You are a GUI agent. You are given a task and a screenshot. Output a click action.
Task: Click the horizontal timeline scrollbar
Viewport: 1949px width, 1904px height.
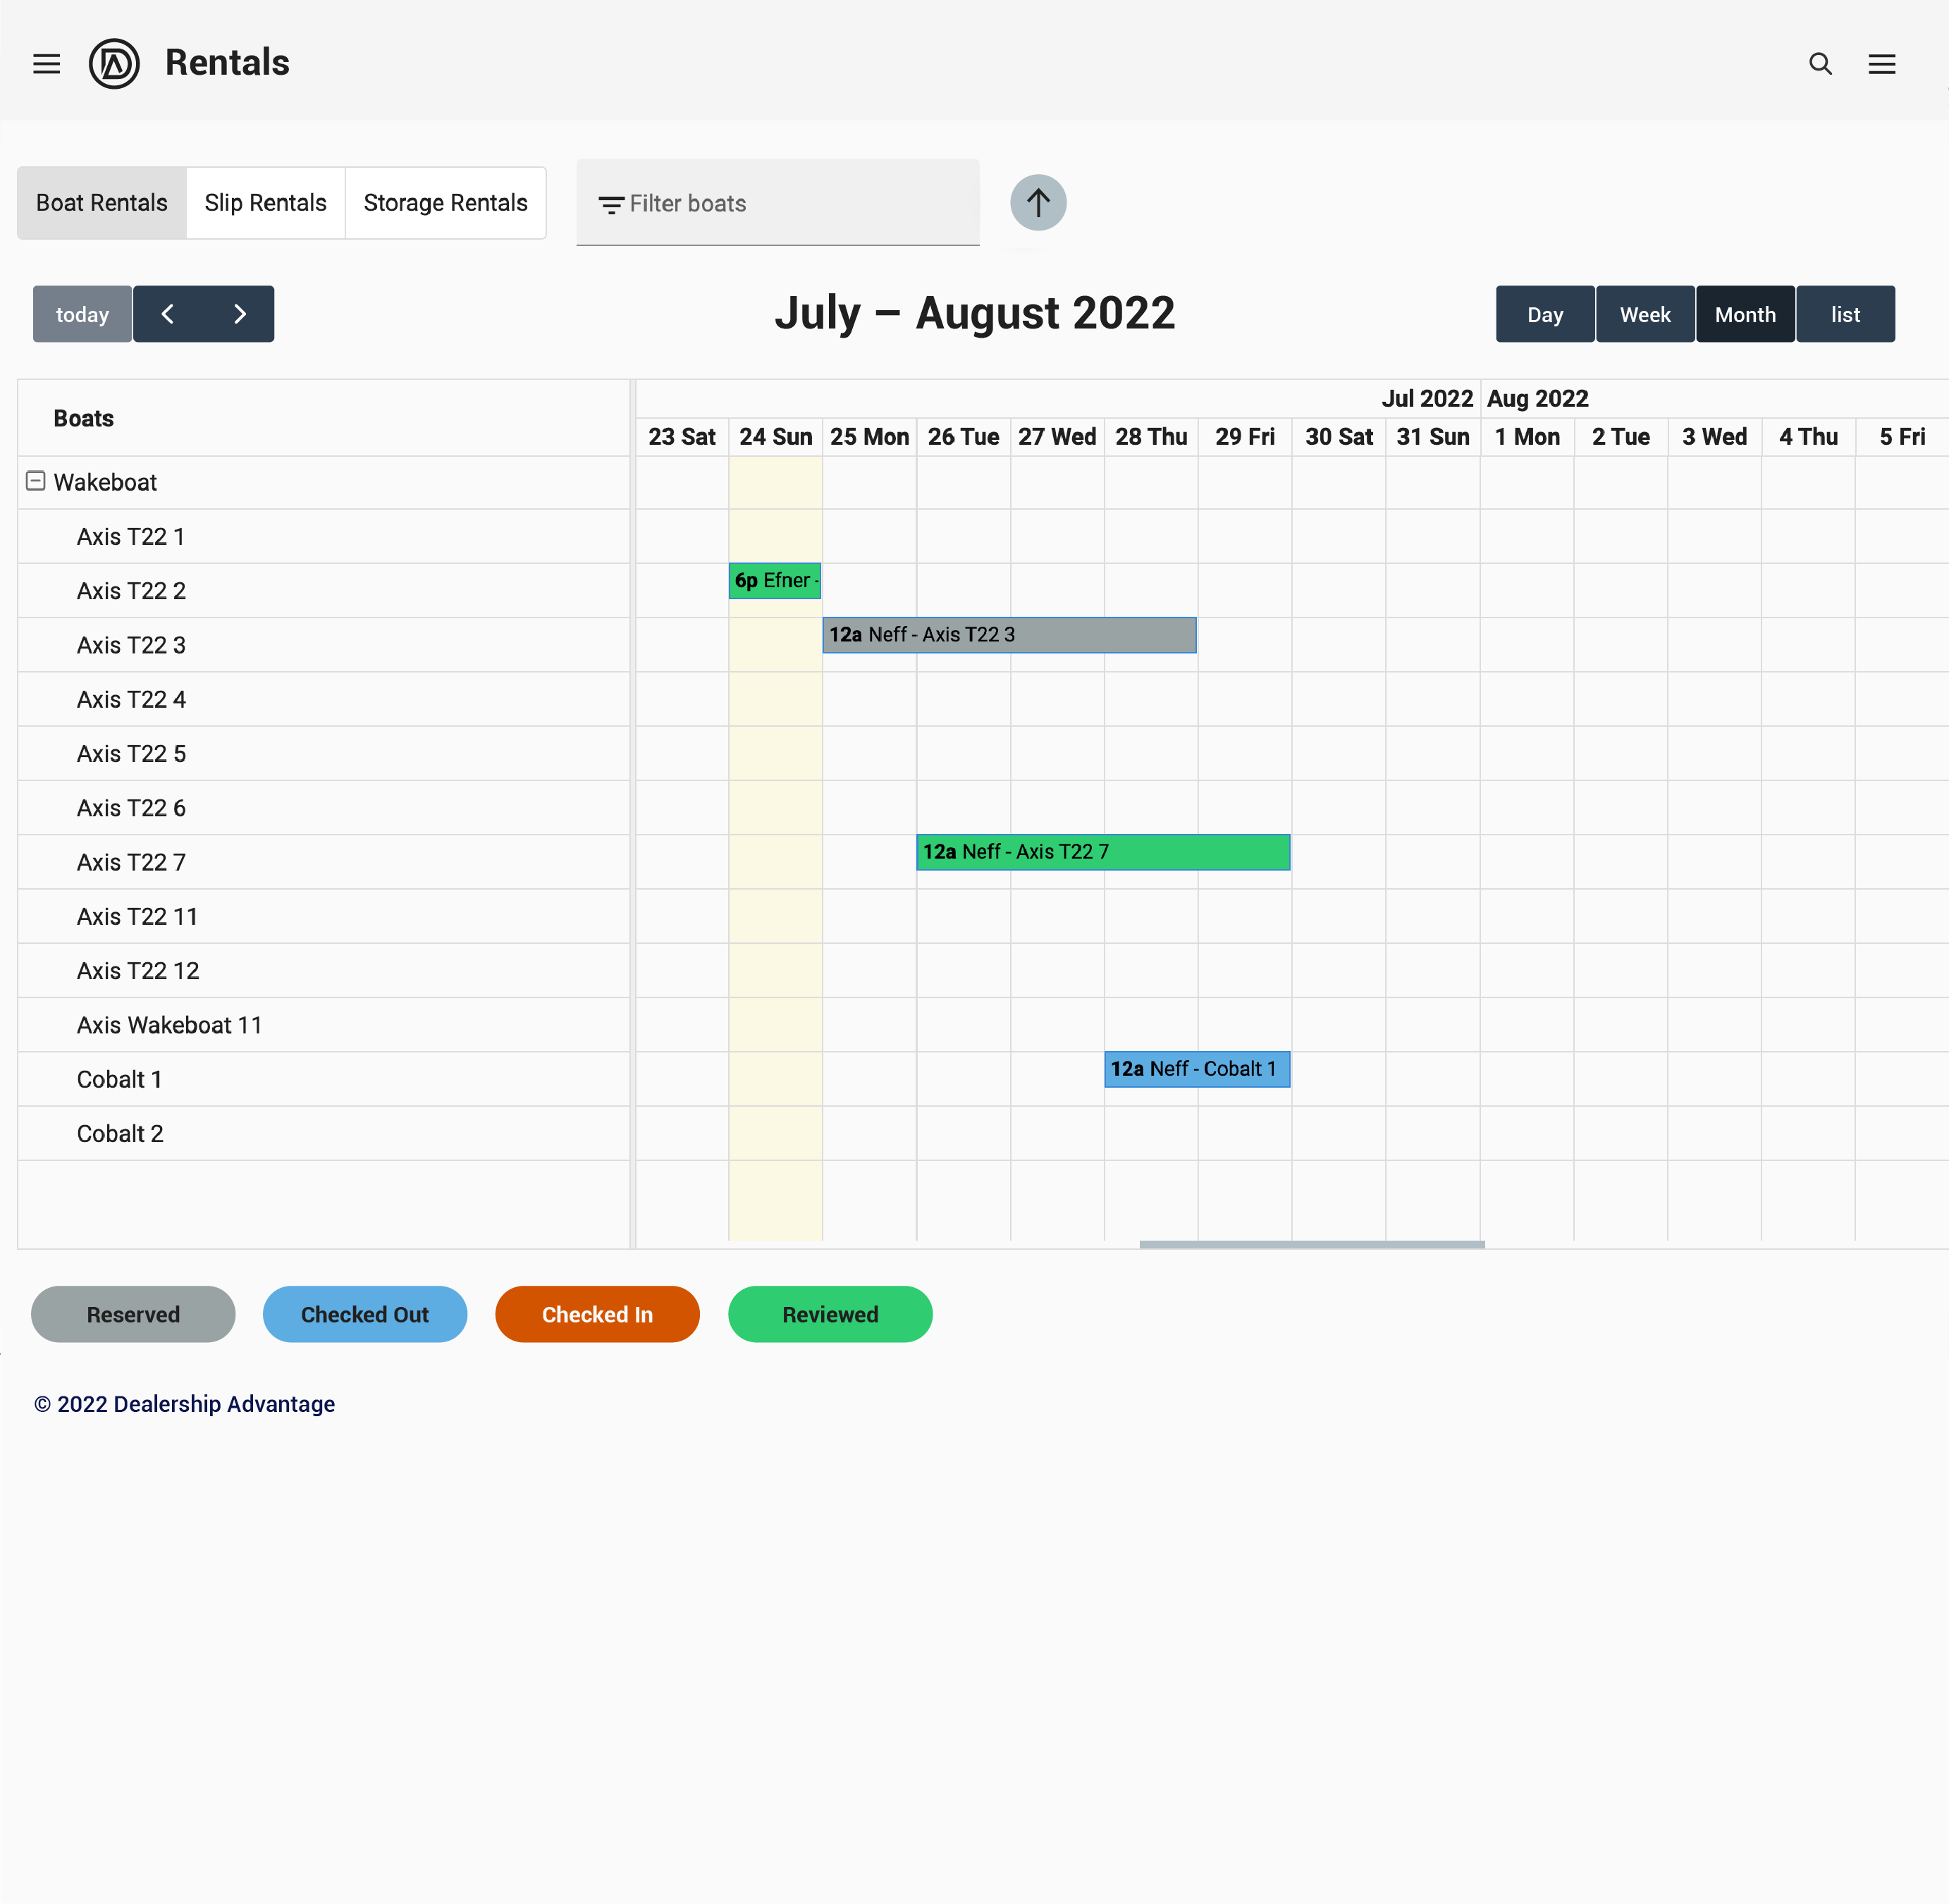[x=1312, y=1244]
